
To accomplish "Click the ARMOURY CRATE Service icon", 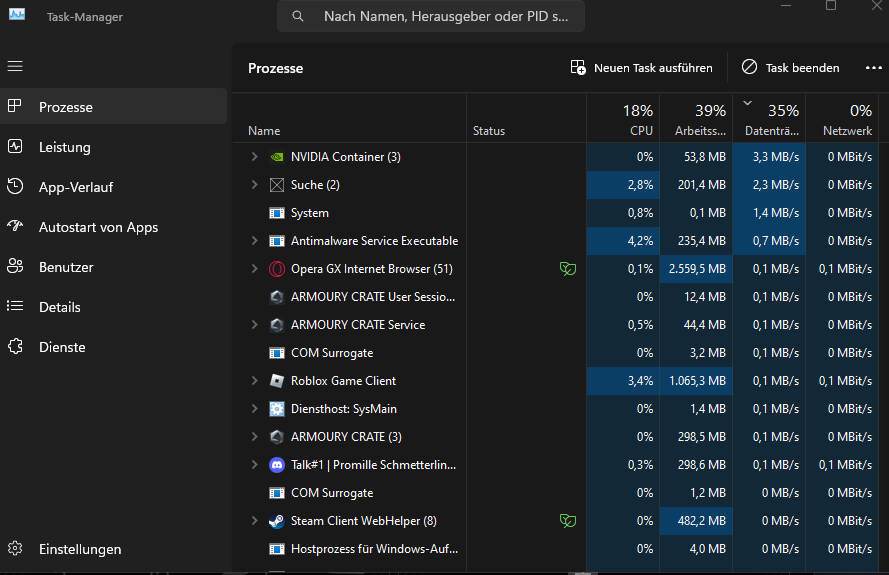I will click(x=277, y=325).
